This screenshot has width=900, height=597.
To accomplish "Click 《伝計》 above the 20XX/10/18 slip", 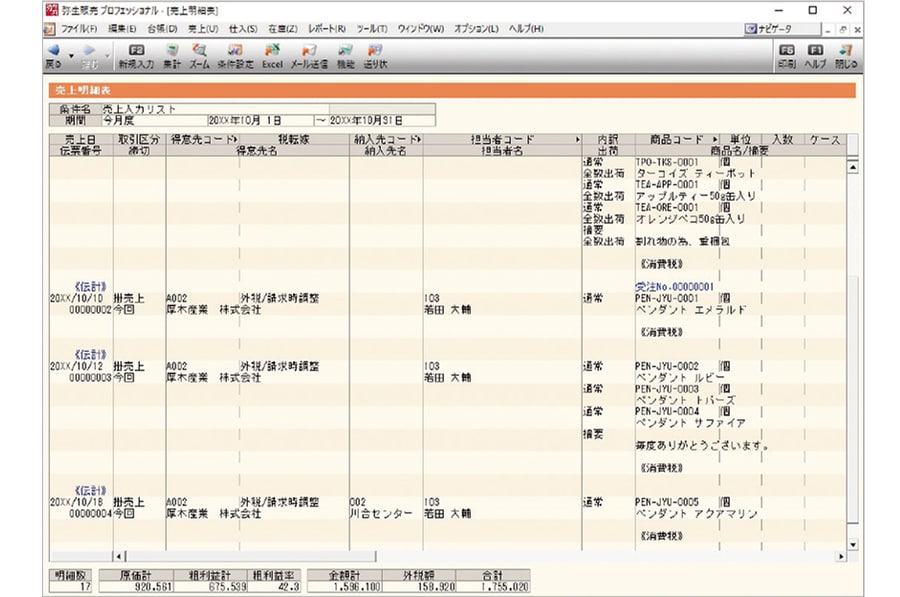I will [91, 490].
